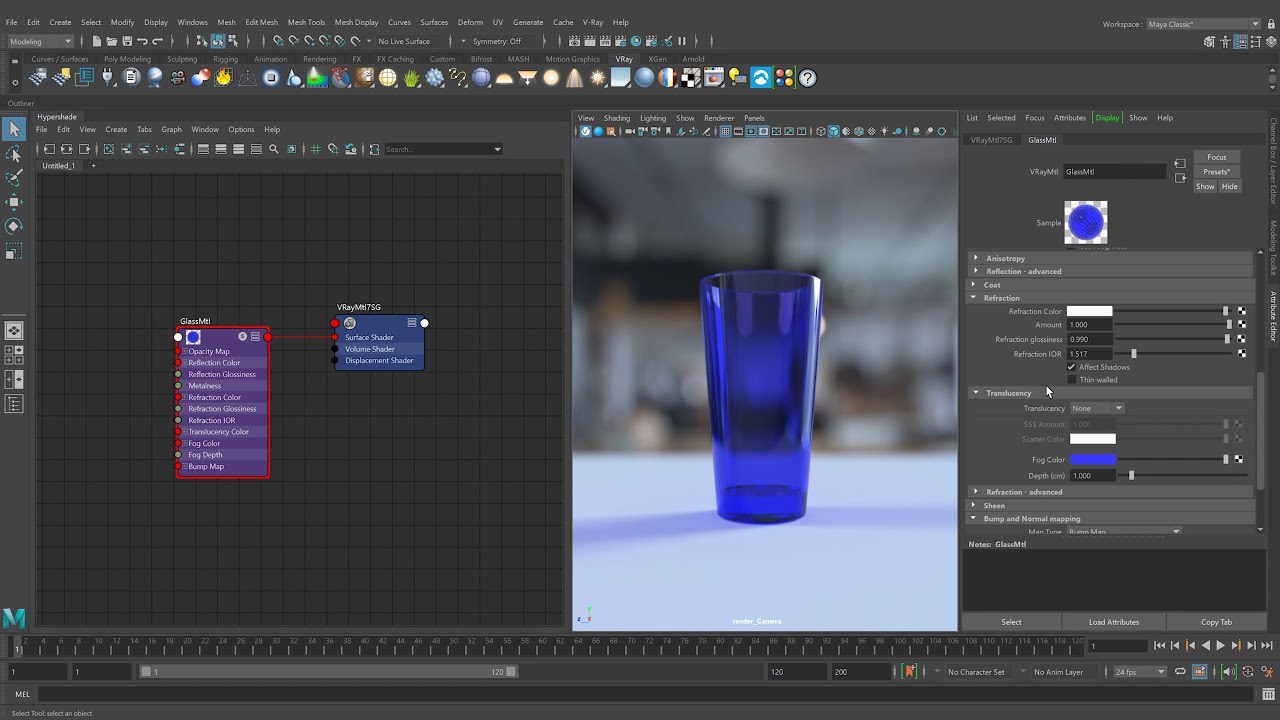Choose the Paint selection brush tool

coord(14,178)
